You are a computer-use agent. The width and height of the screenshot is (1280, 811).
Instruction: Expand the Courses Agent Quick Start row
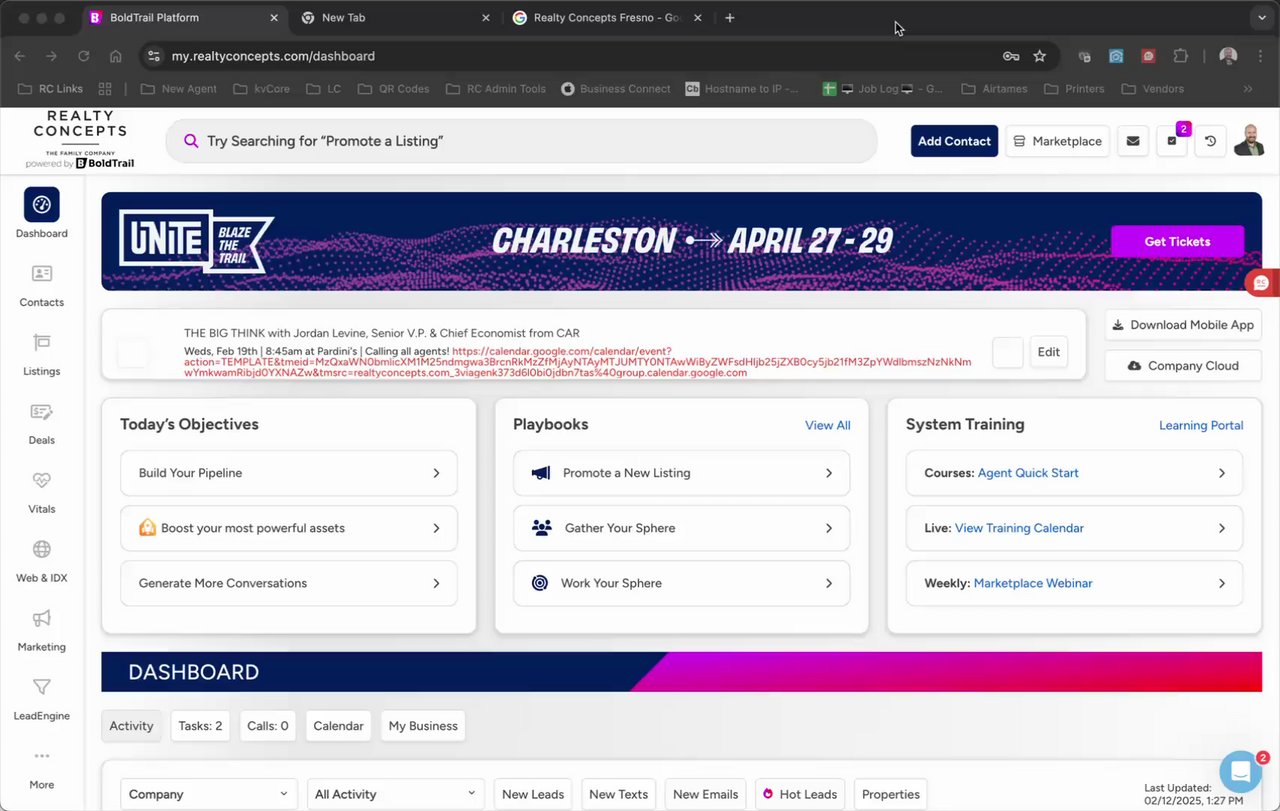tap(1075, 473)
